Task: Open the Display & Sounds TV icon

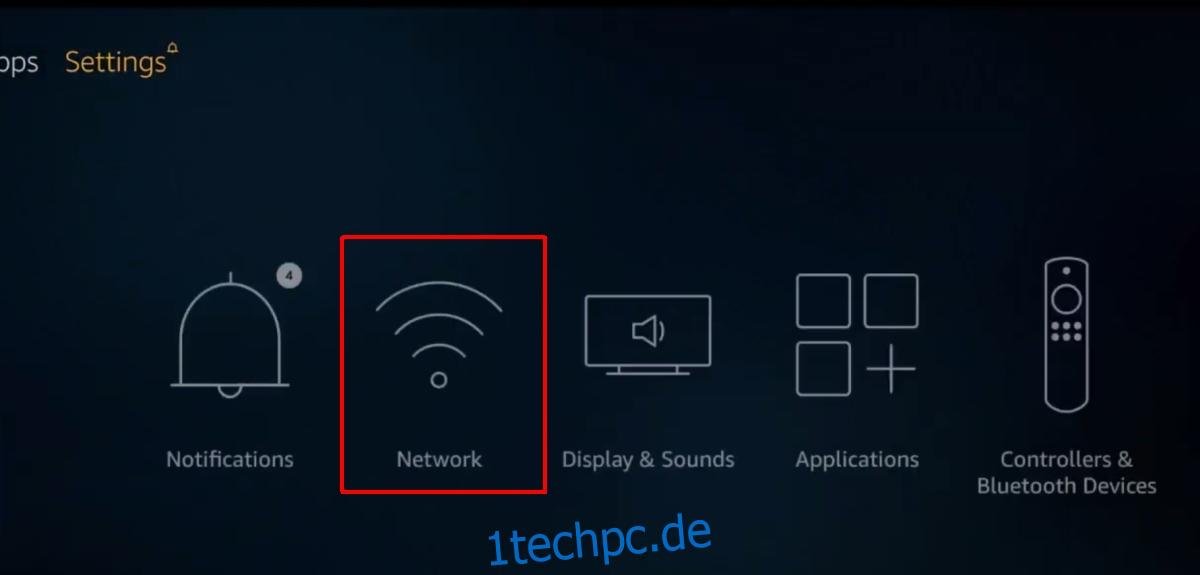Action: pyautogui.click(x=648, y=335)
